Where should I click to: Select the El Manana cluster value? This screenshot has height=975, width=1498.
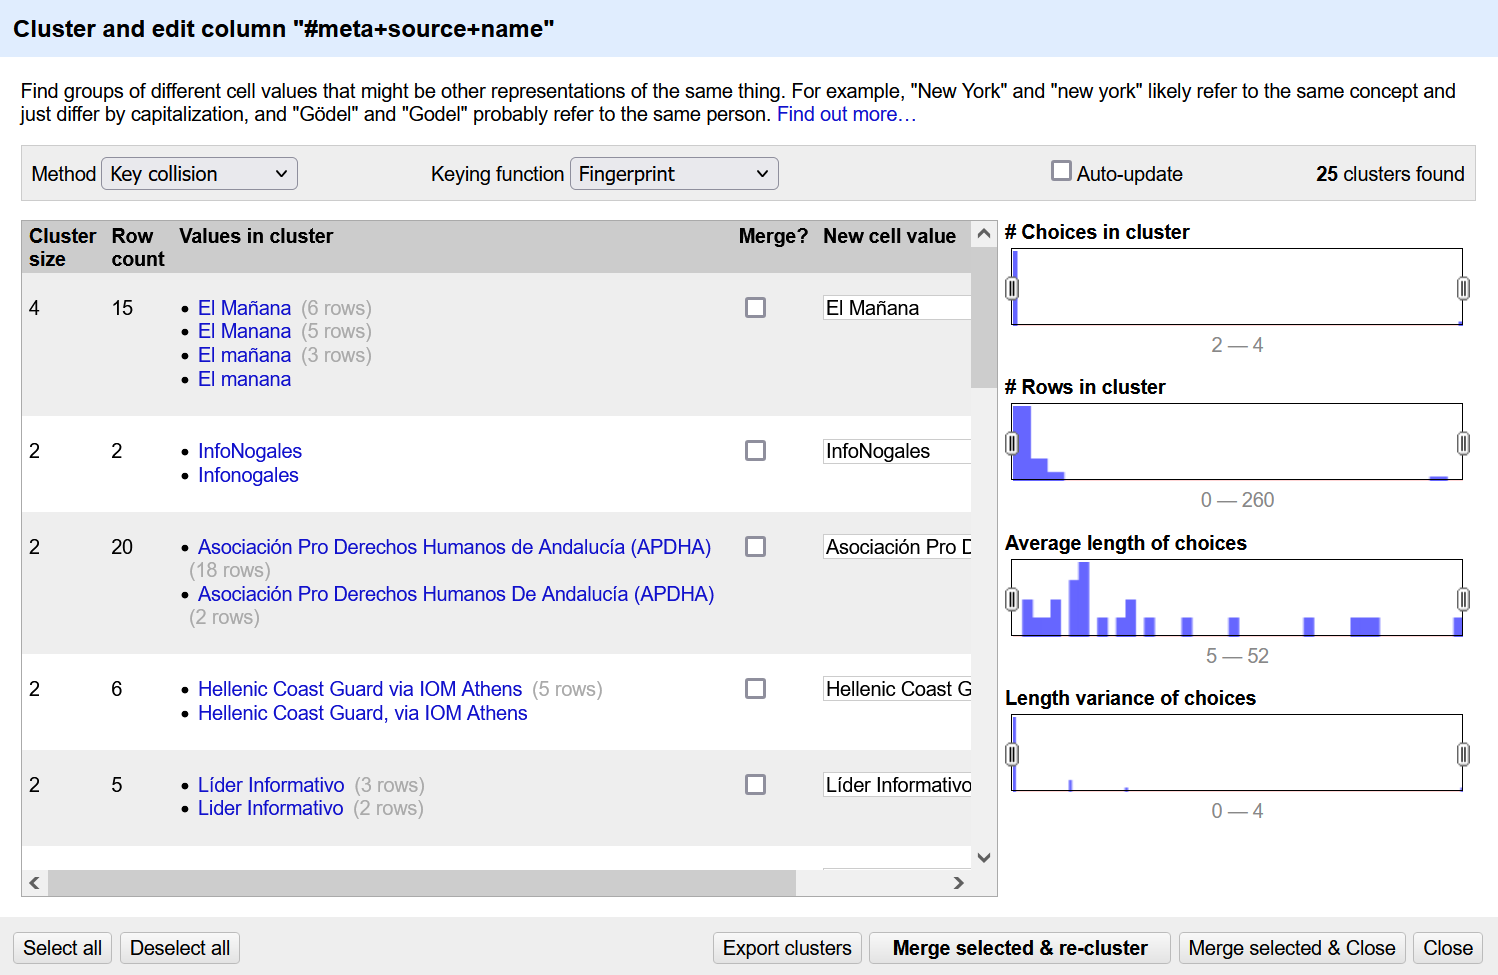point(244,331)
